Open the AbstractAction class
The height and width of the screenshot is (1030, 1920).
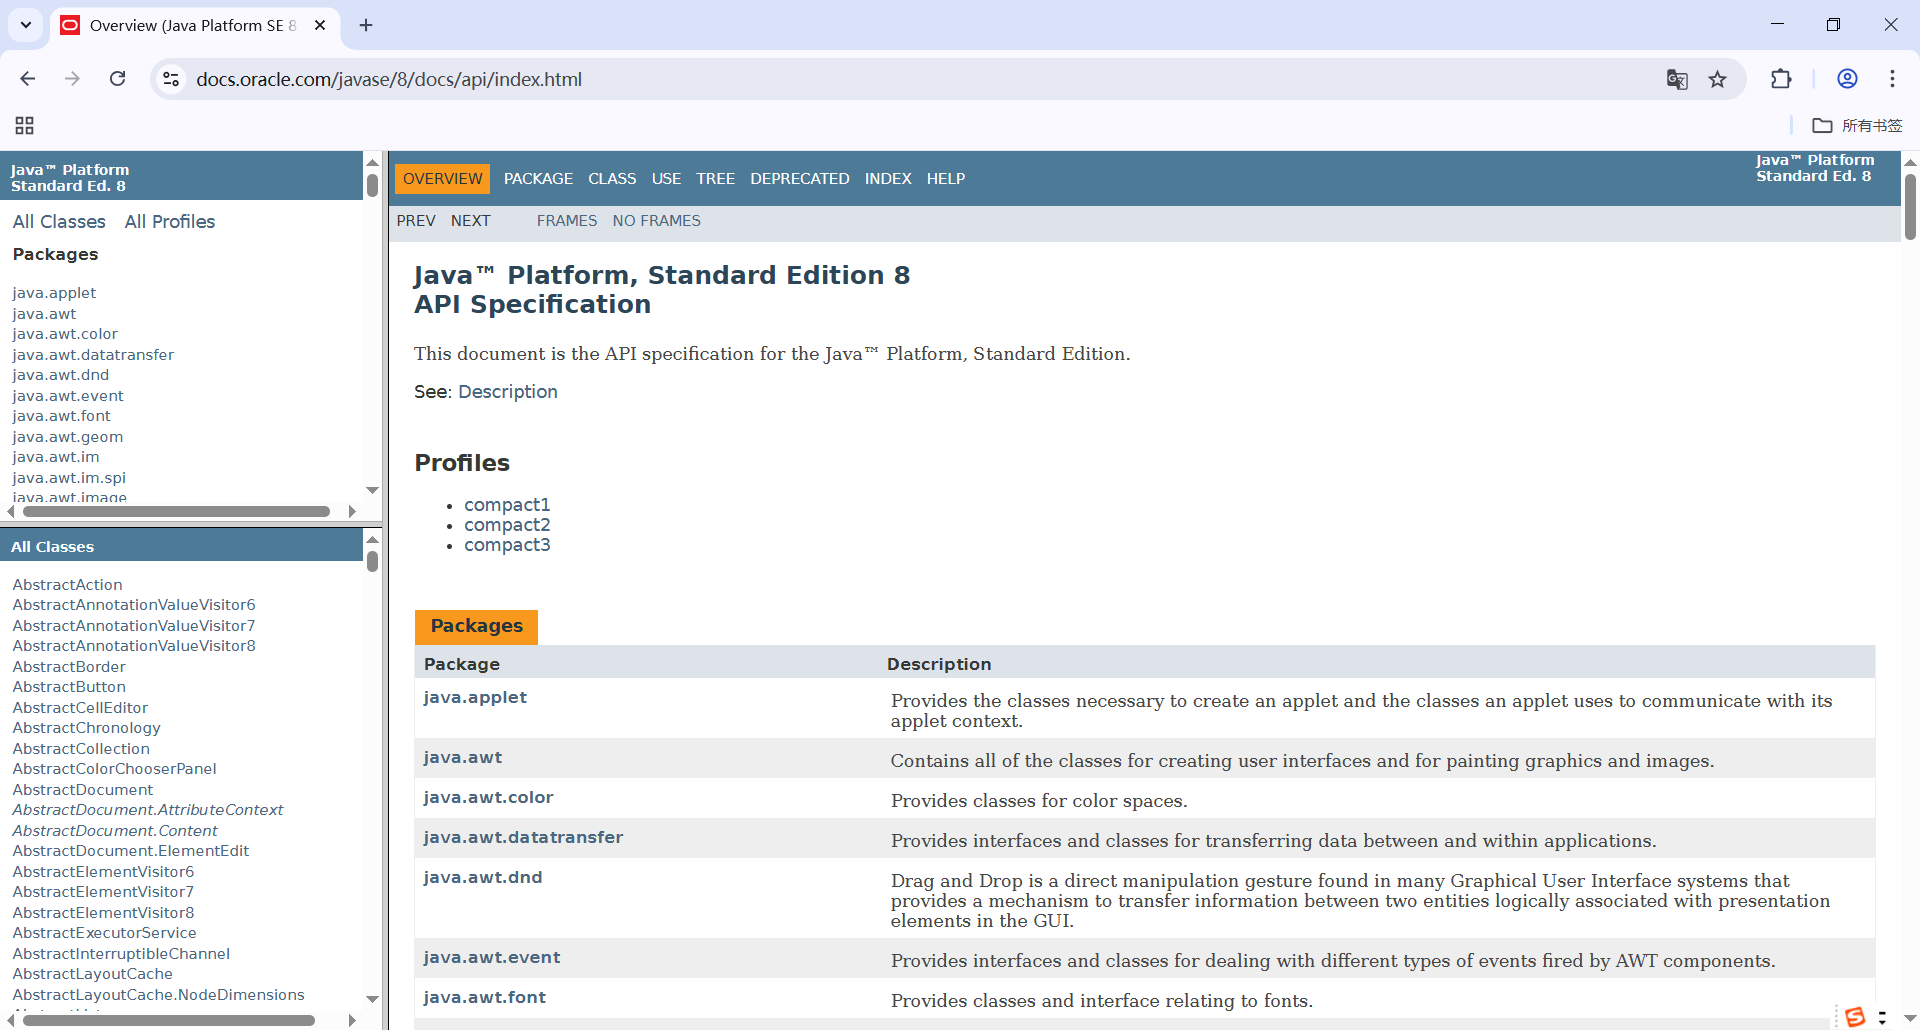click(x=67, y=584)
